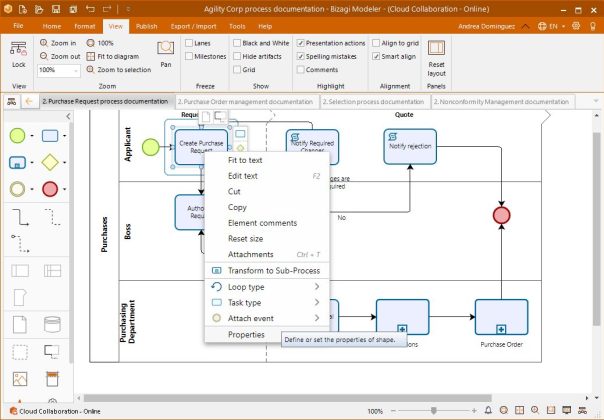Image resolution: width=604 pixels, height=420 pixels.
Task: Open Start Event shape variants arrow
Action: pyautogui.click(x=32, y=136)
